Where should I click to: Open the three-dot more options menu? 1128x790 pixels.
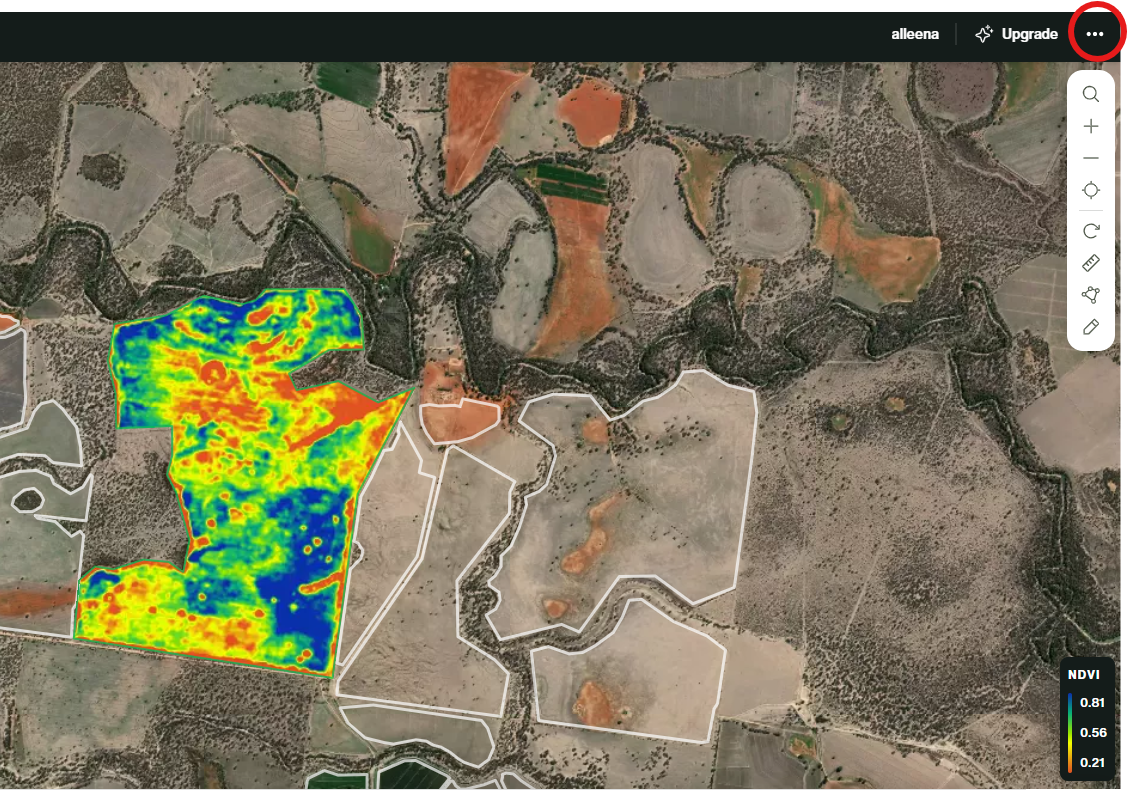tap(1095, 34)
